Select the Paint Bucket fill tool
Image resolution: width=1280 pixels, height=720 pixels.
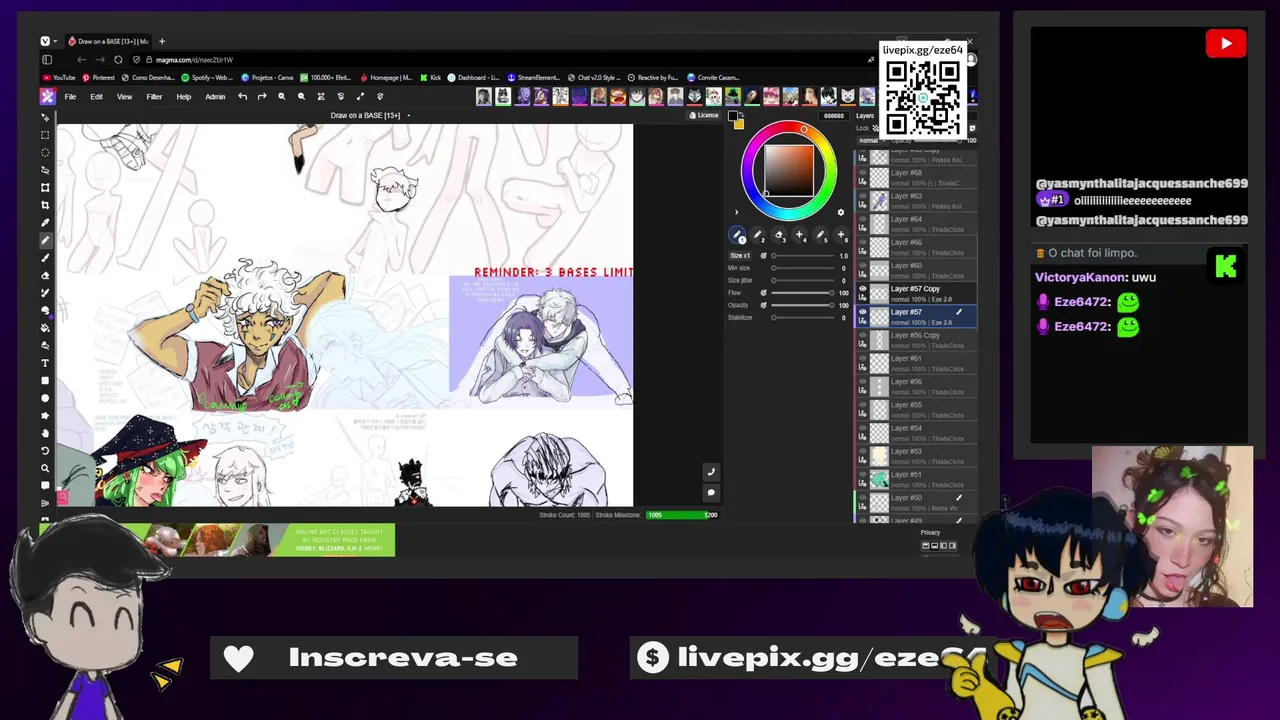click(45, 327)
